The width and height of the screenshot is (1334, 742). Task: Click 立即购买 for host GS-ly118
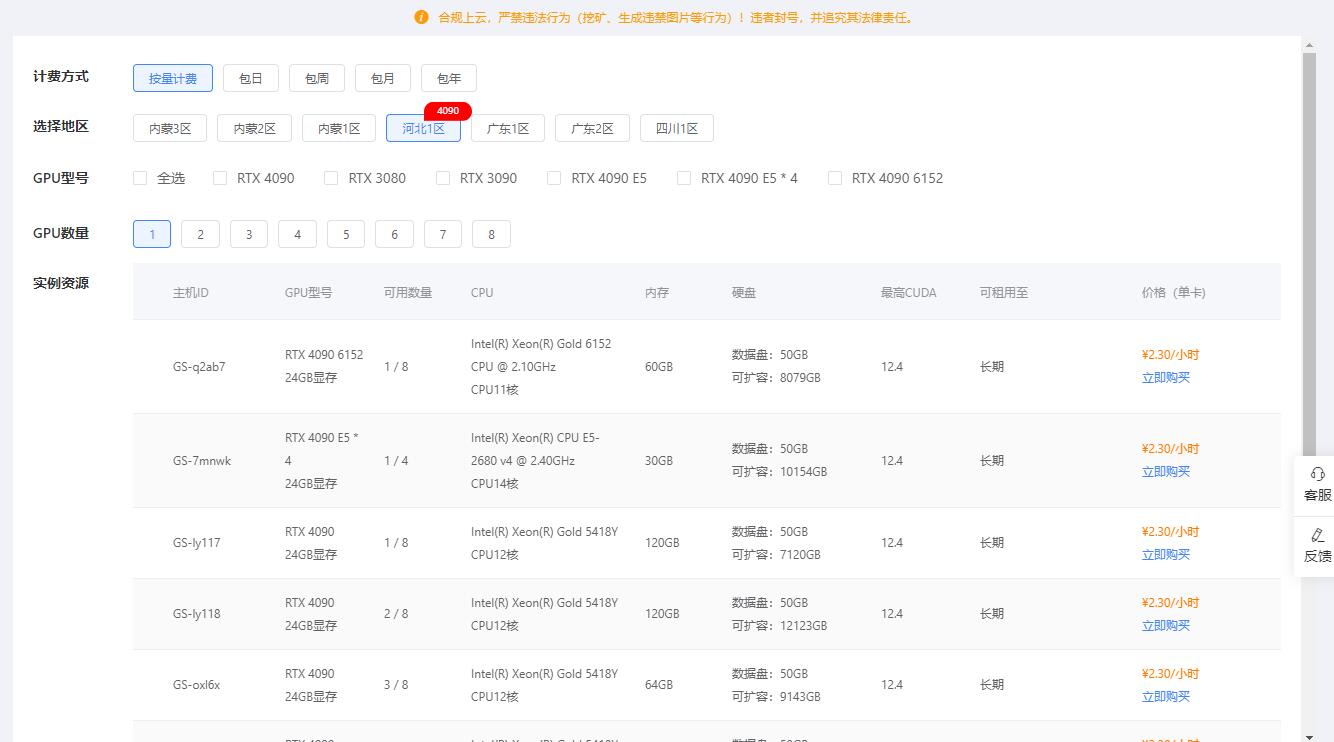tap(1166, 626)
